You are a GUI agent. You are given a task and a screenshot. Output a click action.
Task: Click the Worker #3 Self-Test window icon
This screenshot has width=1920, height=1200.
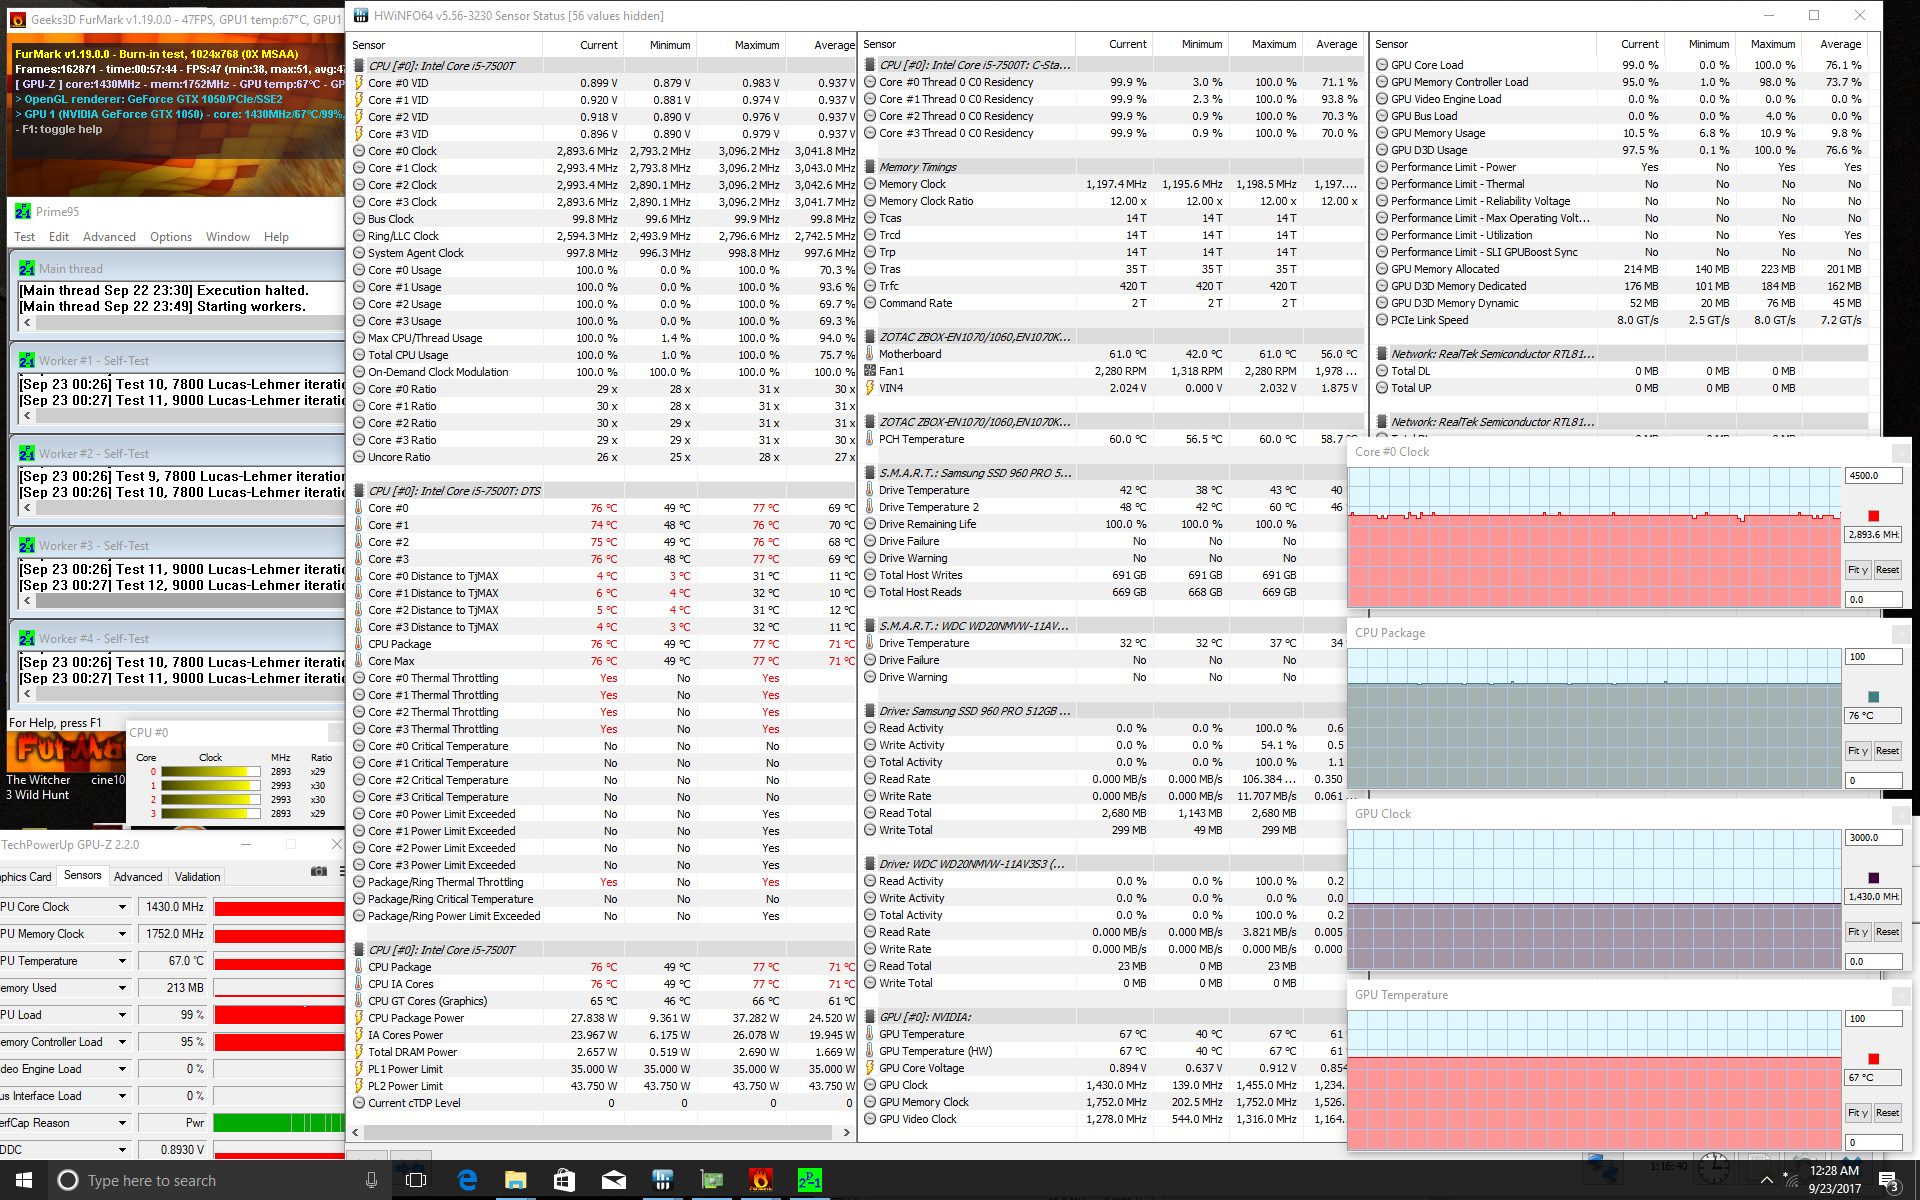tap(27, 545)
